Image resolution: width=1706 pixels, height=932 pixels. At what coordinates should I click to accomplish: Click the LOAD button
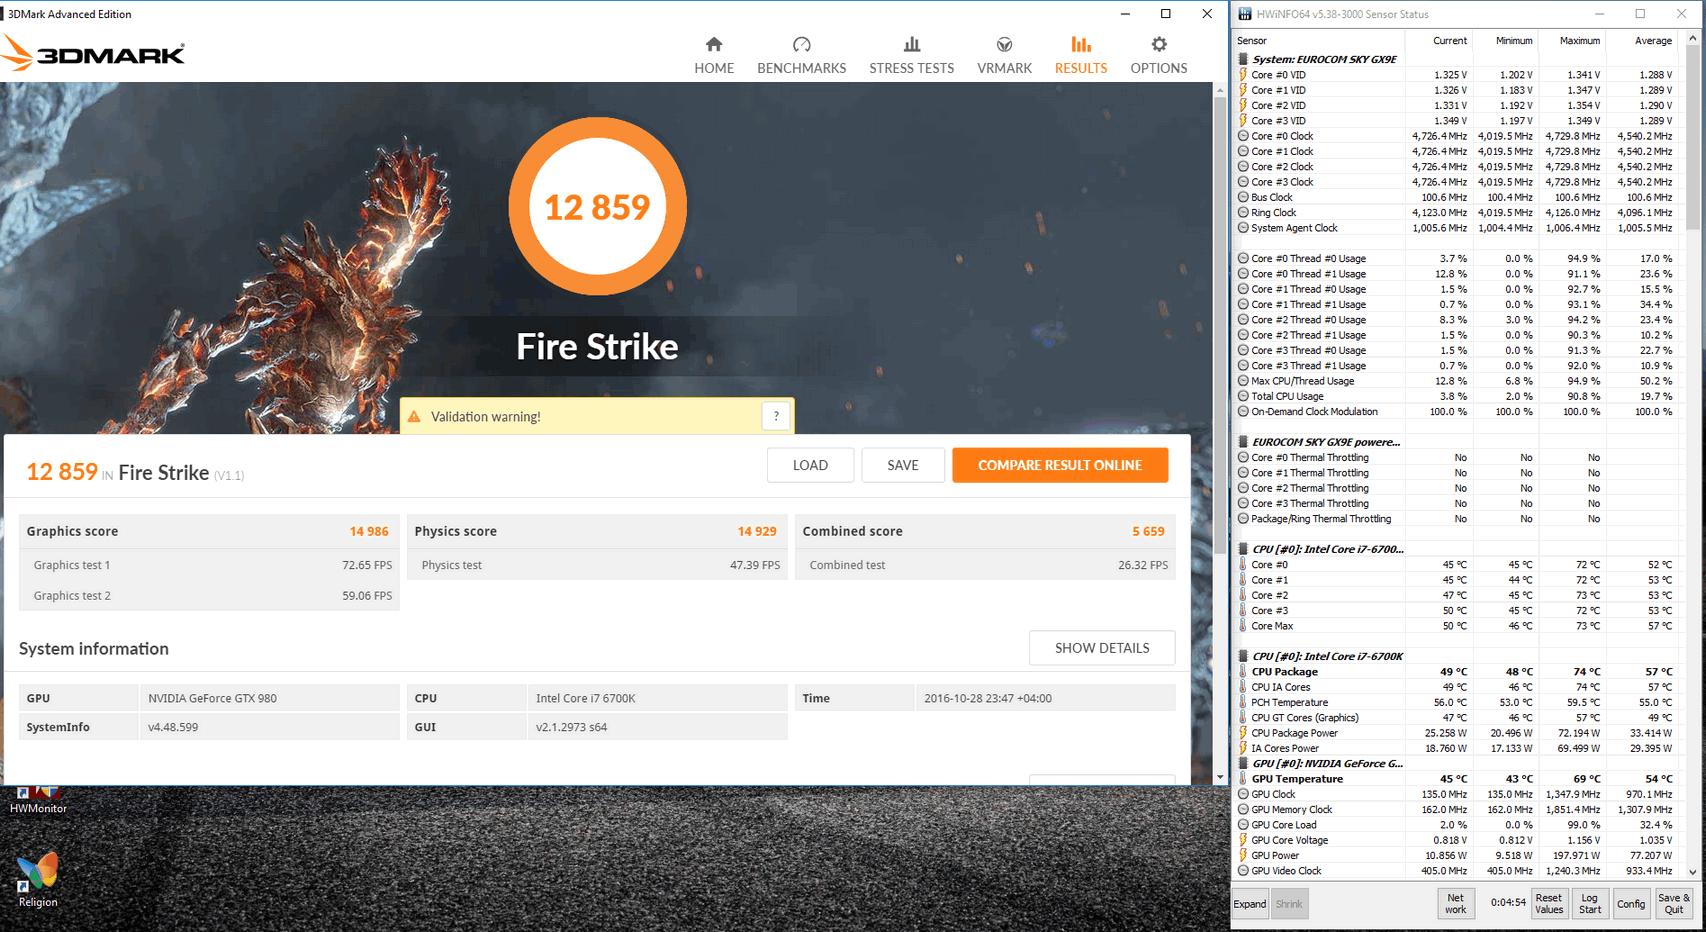point(810,465)
